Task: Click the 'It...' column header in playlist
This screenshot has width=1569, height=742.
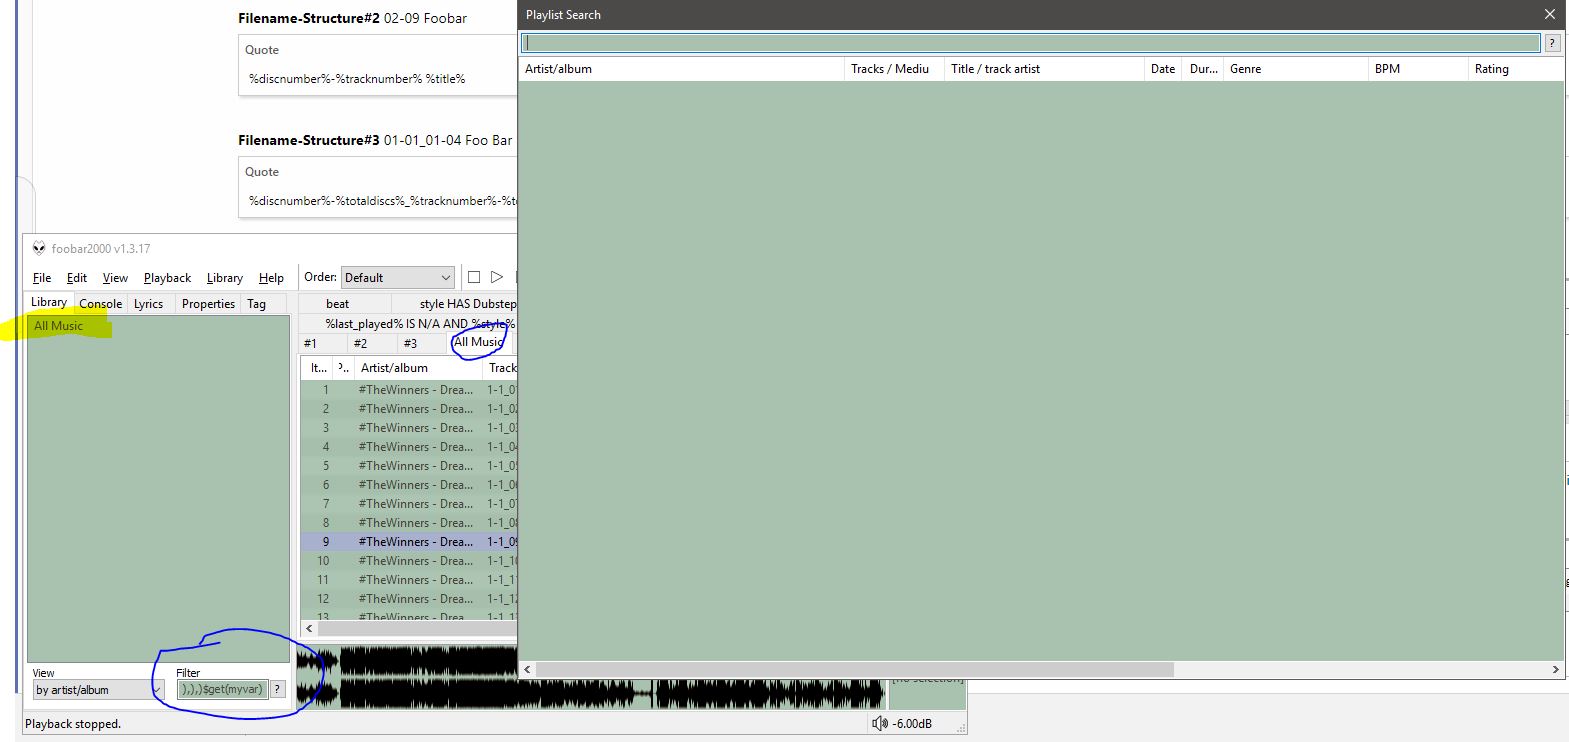Action: 318,368
